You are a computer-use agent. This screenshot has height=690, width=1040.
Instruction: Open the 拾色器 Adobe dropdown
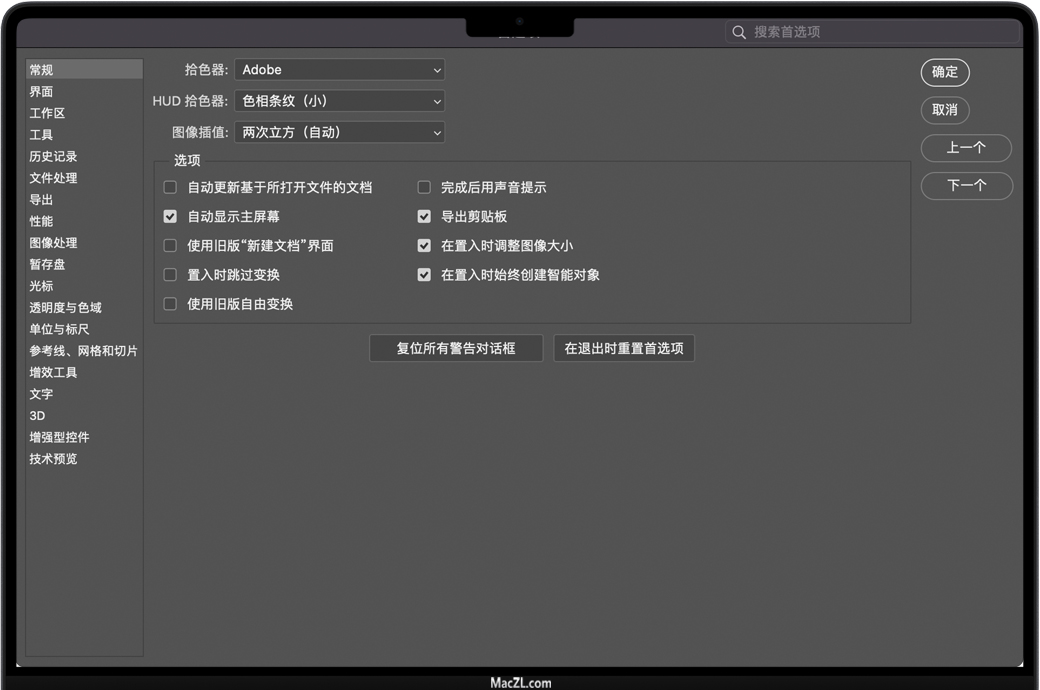[x=339, y=70]
